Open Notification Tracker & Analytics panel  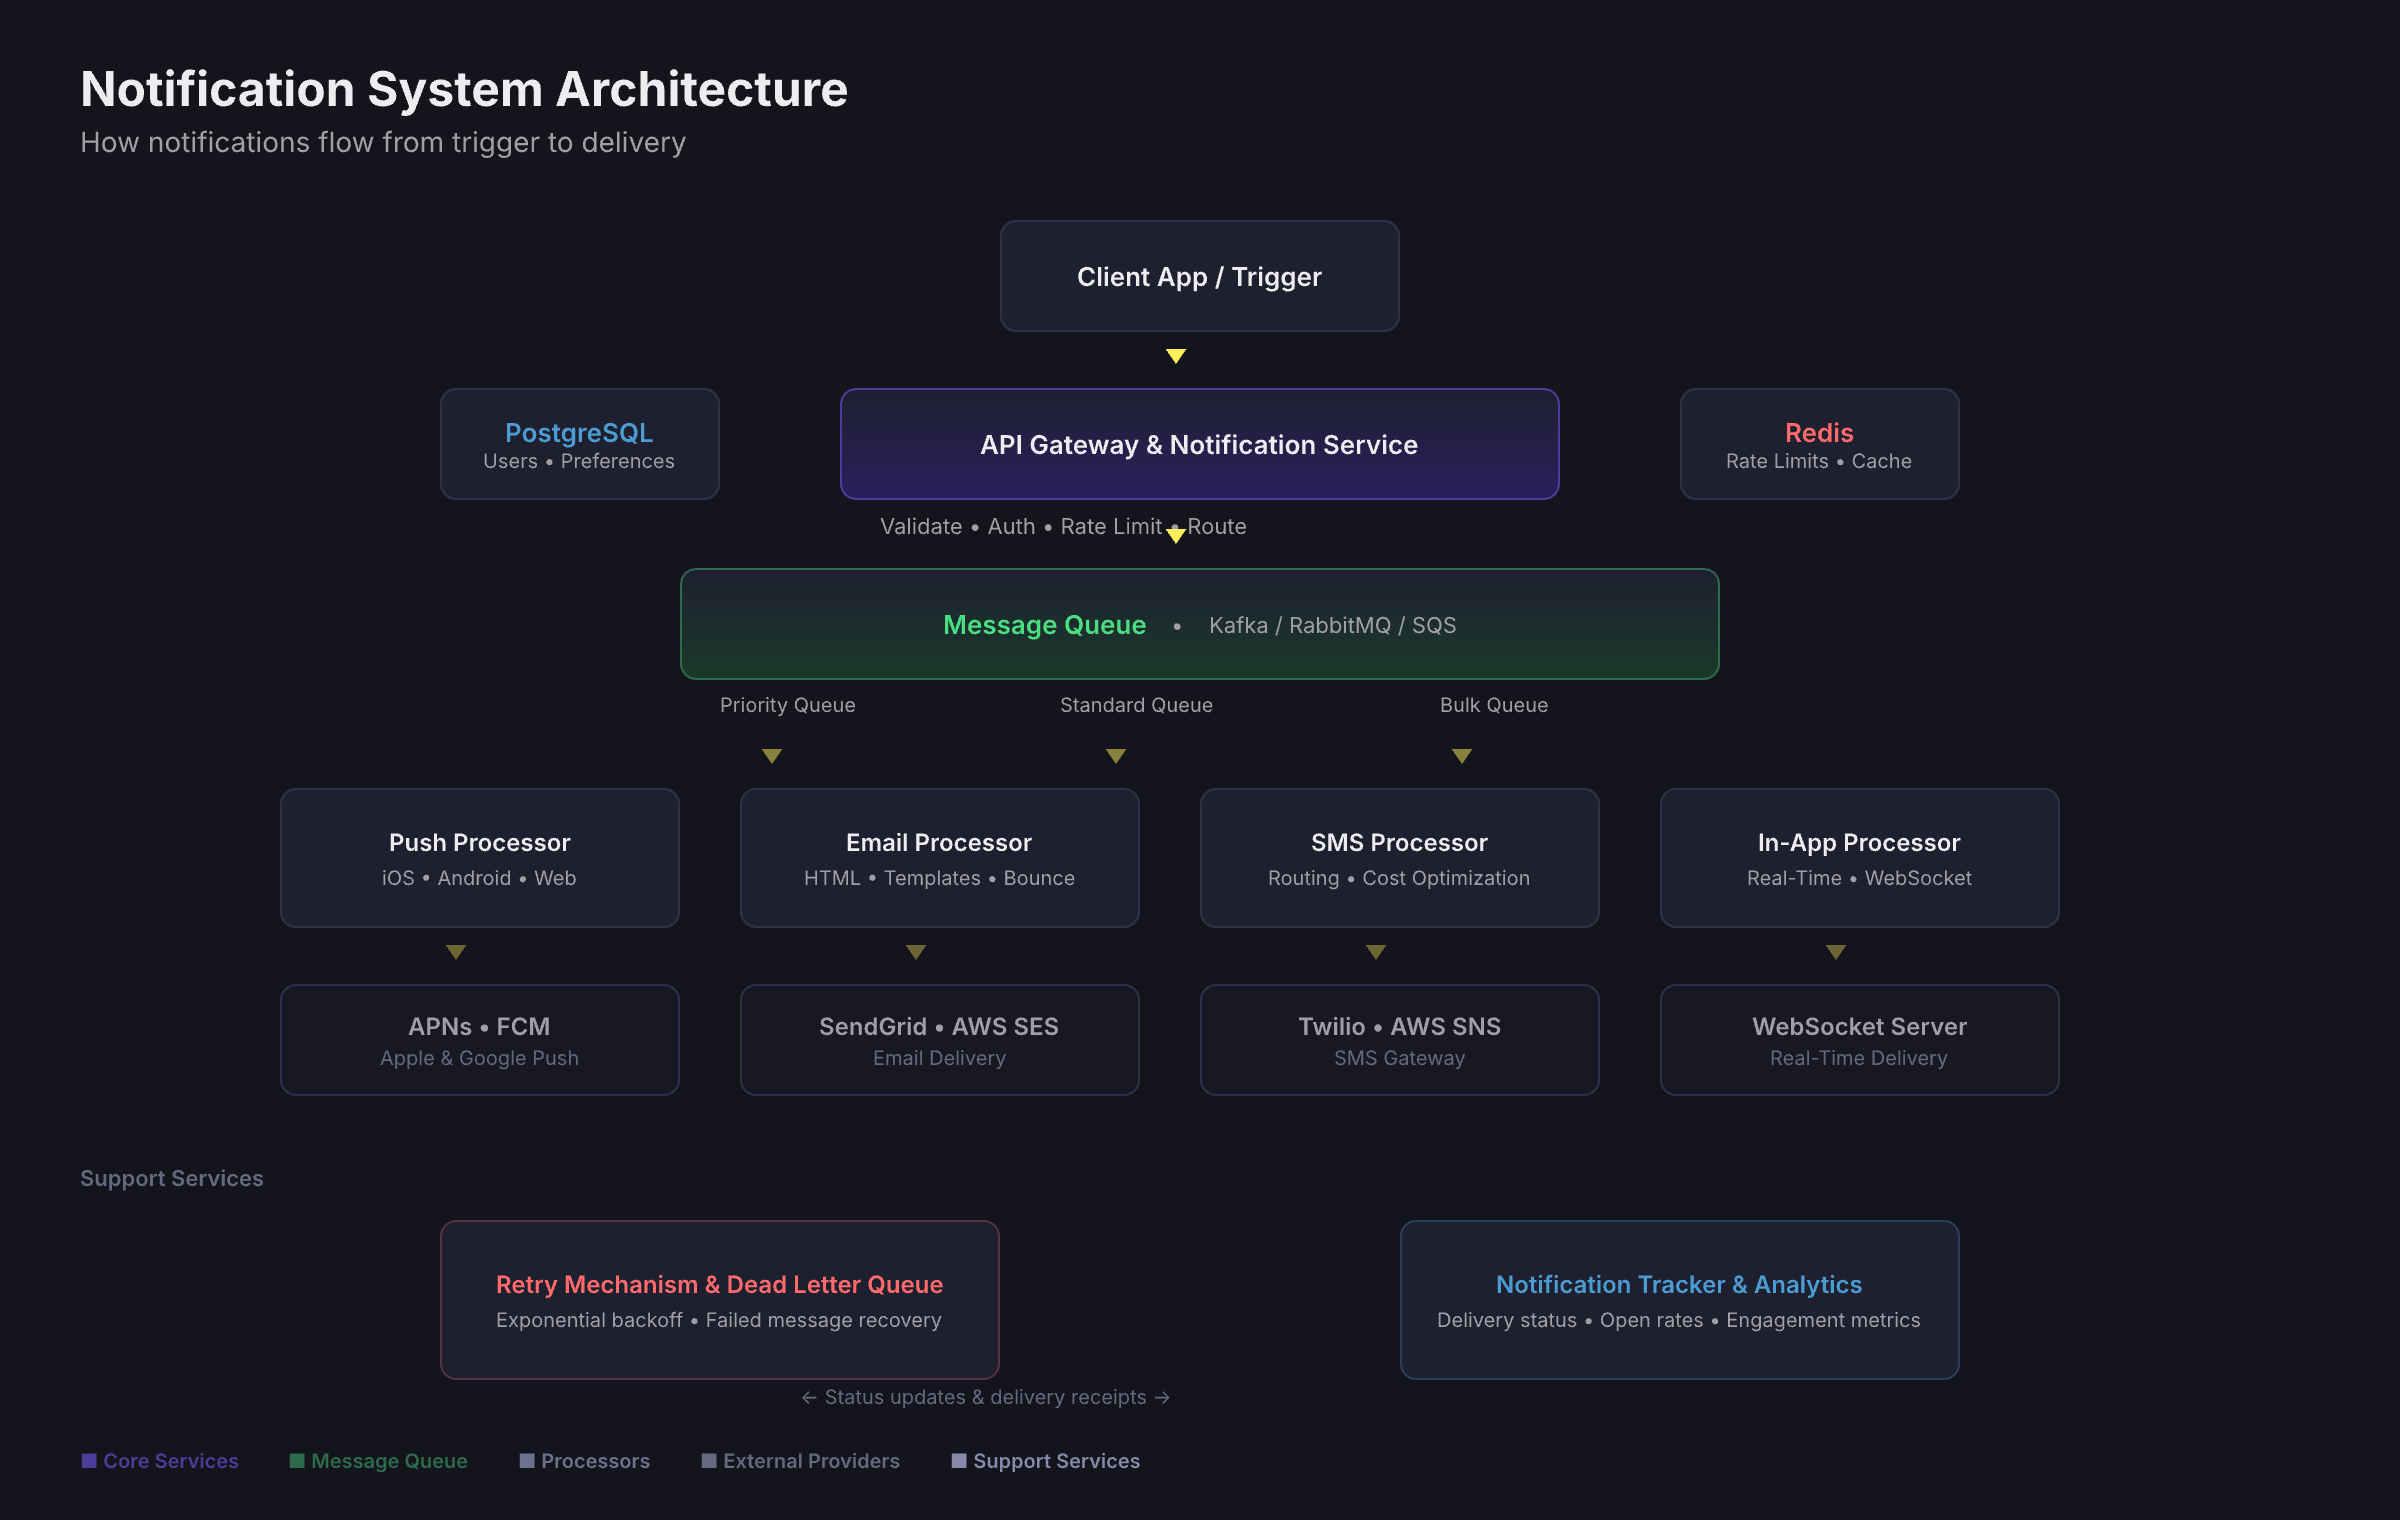tap(1679, 1300)
